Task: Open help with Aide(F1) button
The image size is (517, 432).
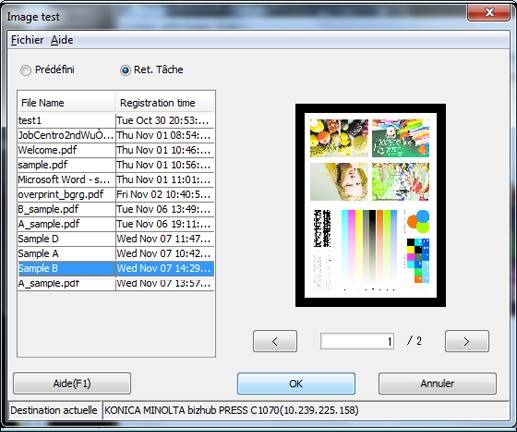Action: pyautogui.click(x=72, y=383)
